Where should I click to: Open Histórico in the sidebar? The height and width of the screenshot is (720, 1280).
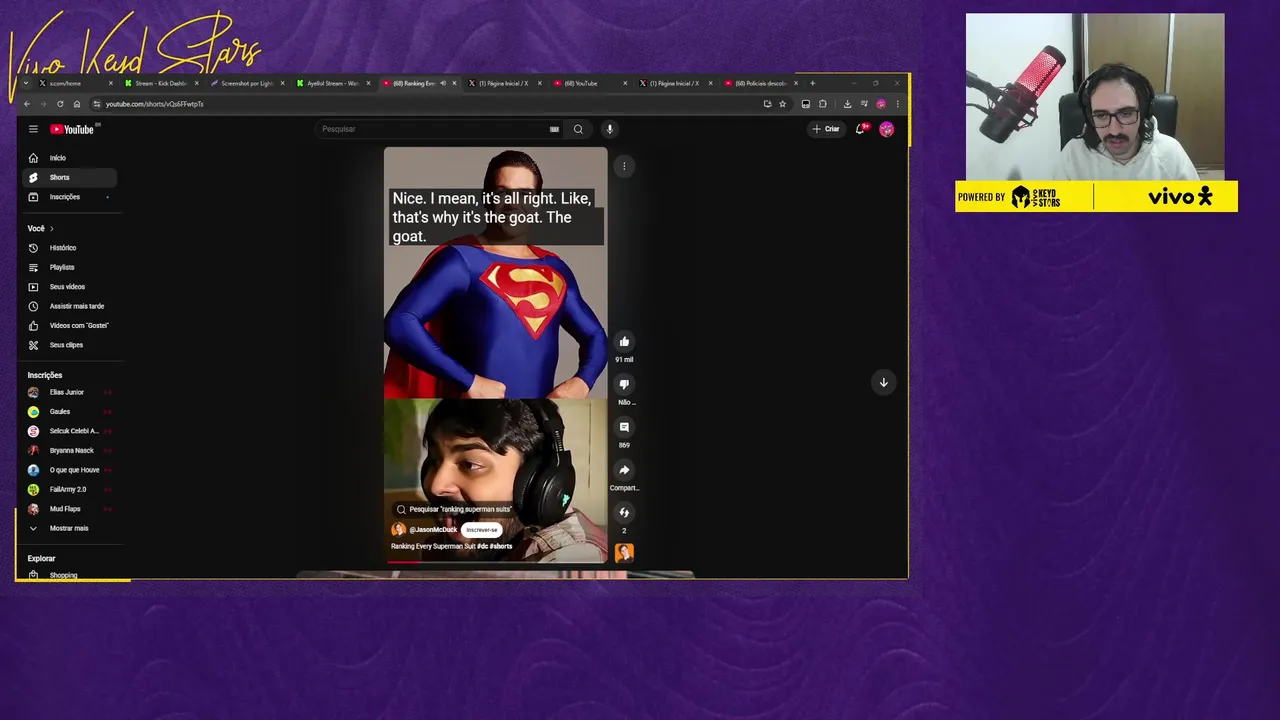coord(69,248)
